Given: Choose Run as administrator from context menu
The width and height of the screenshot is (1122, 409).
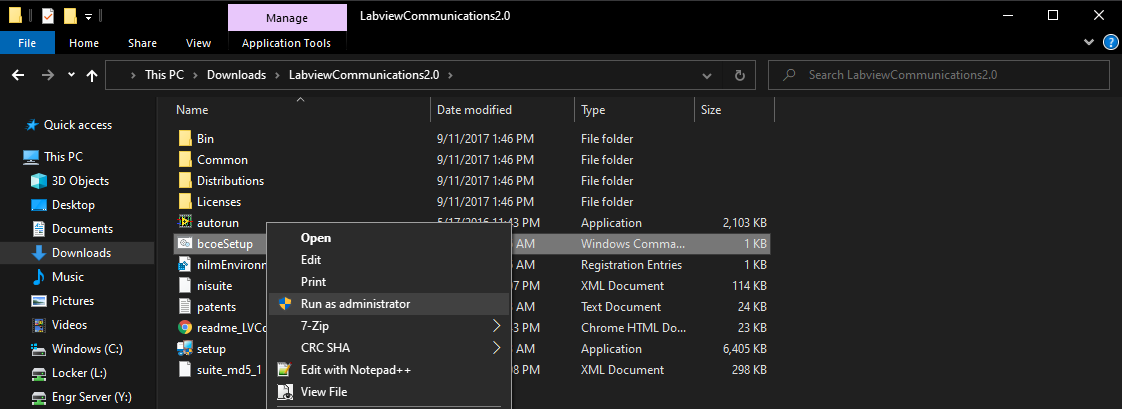Looking at the screenshot, I should tap(355, 304).
